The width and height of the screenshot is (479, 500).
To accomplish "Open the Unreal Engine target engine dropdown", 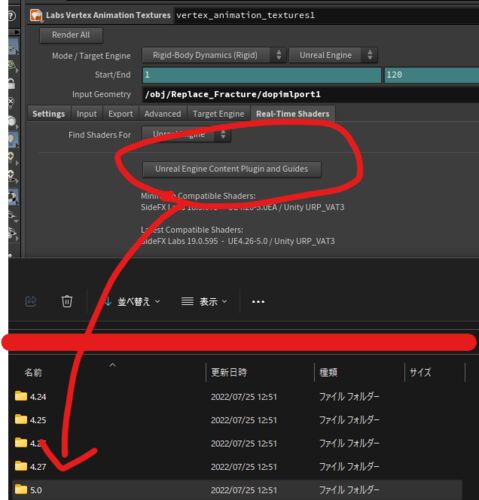I will [x=333, y=55].
